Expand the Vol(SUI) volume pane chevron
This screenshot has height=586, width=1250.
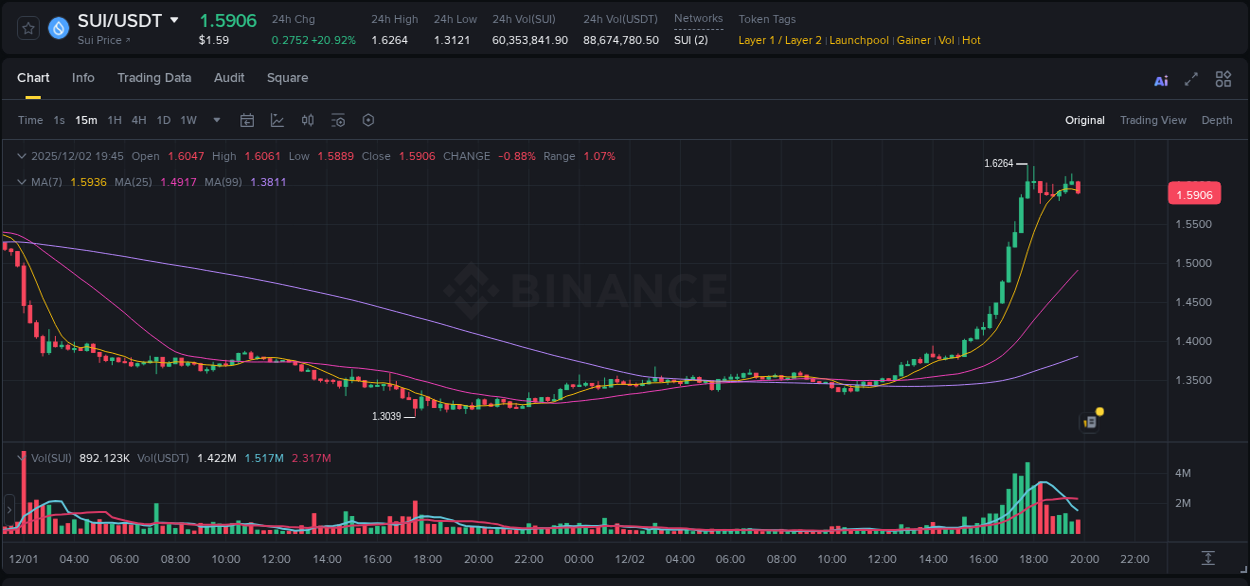21,456
